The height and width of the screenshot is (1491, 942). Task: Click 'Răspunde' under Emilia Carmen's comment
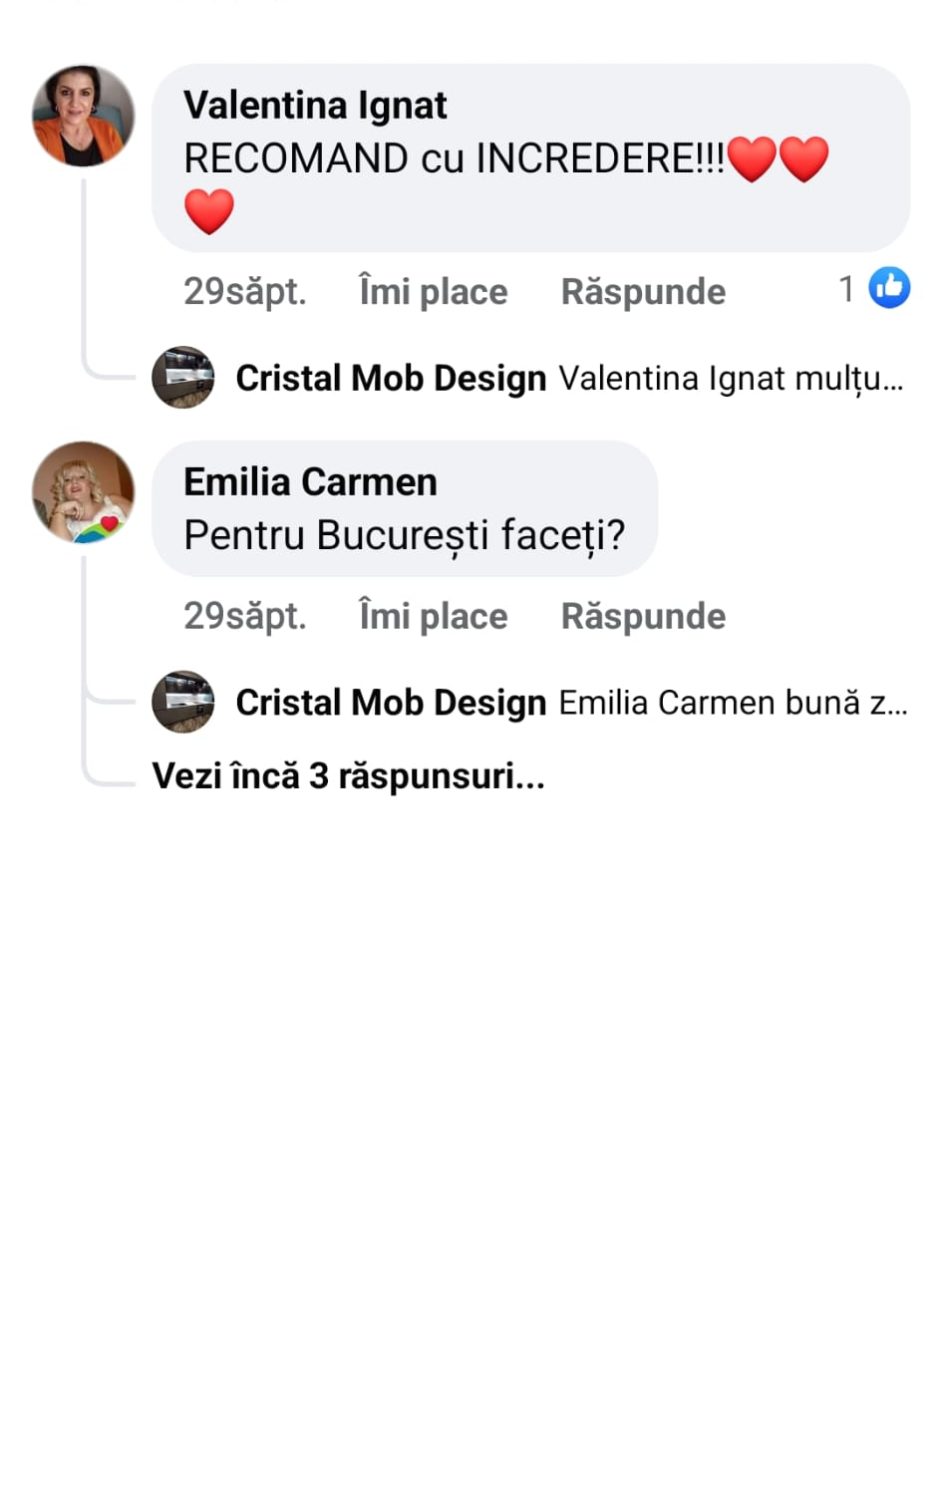tap(643, 617)
